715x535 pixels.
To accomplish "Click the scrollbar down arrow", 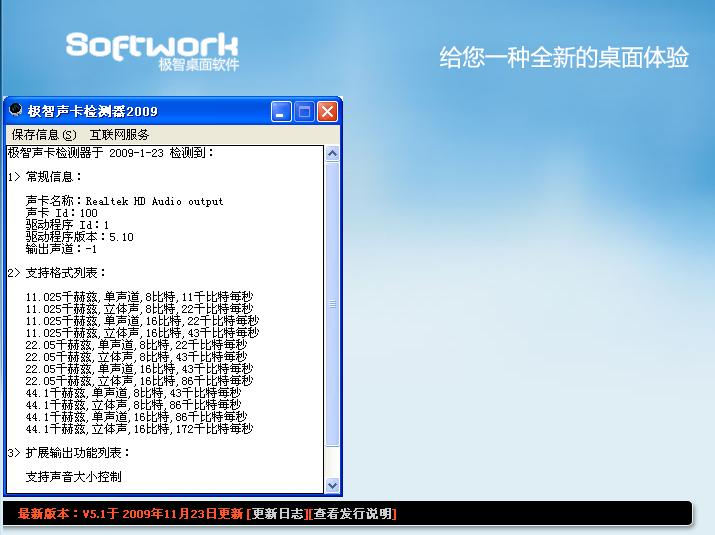I will coord(332,485).
